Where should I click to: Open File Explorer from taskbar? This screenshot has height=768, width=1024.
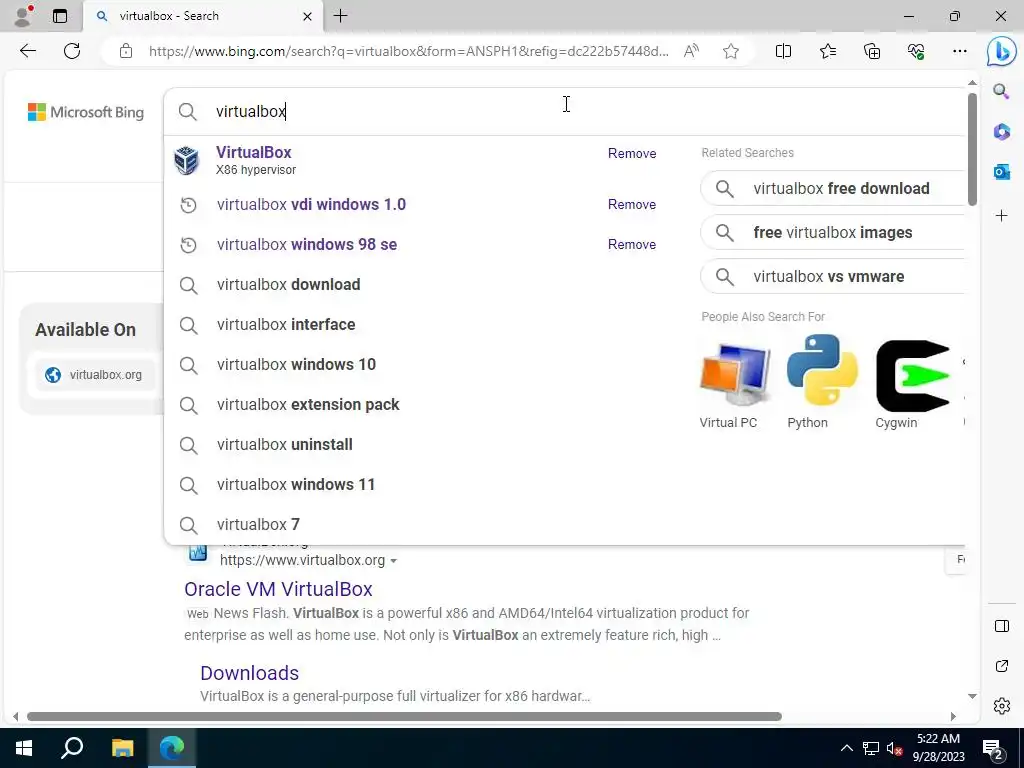point(122,748)
